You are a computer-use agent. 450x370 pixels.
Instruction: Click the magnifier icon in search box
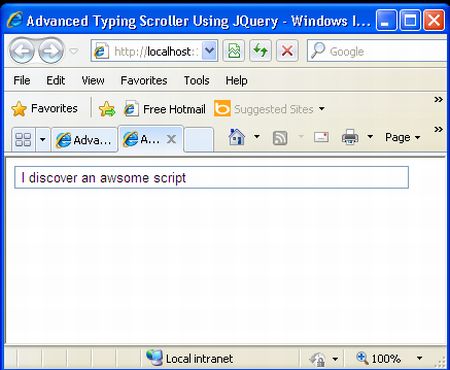[317, 51]
